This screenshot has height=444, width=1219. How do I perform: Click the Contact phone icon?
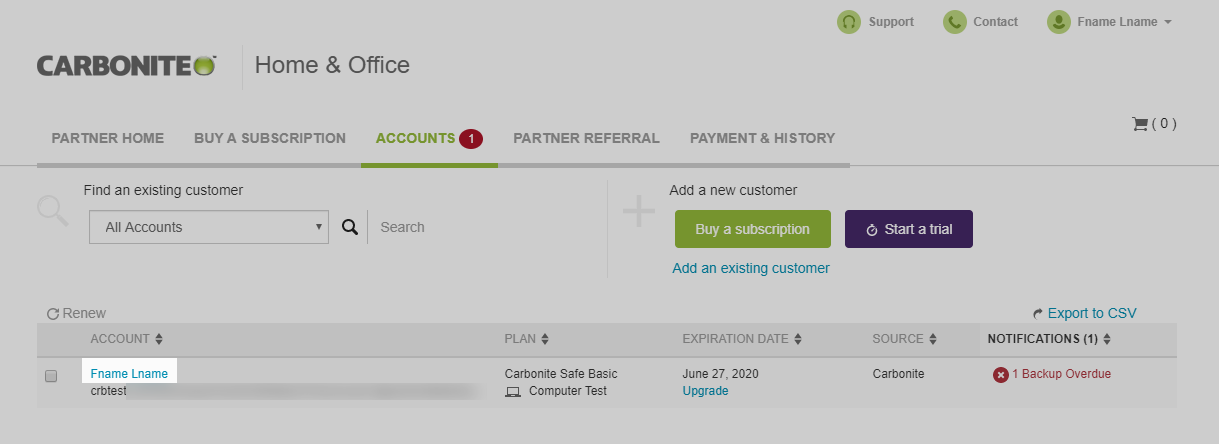pyautogui.click(x=955, y=22)
